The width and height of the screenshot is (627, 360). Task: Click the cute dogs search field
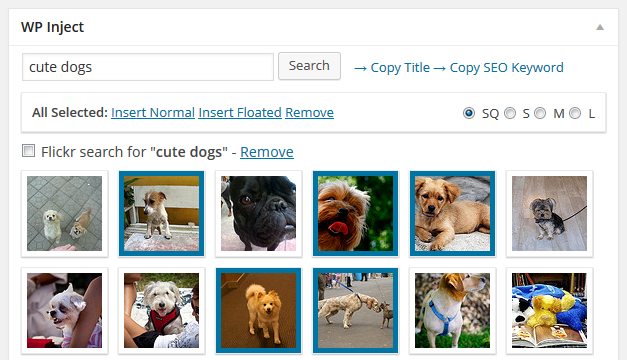pos(148,67)
